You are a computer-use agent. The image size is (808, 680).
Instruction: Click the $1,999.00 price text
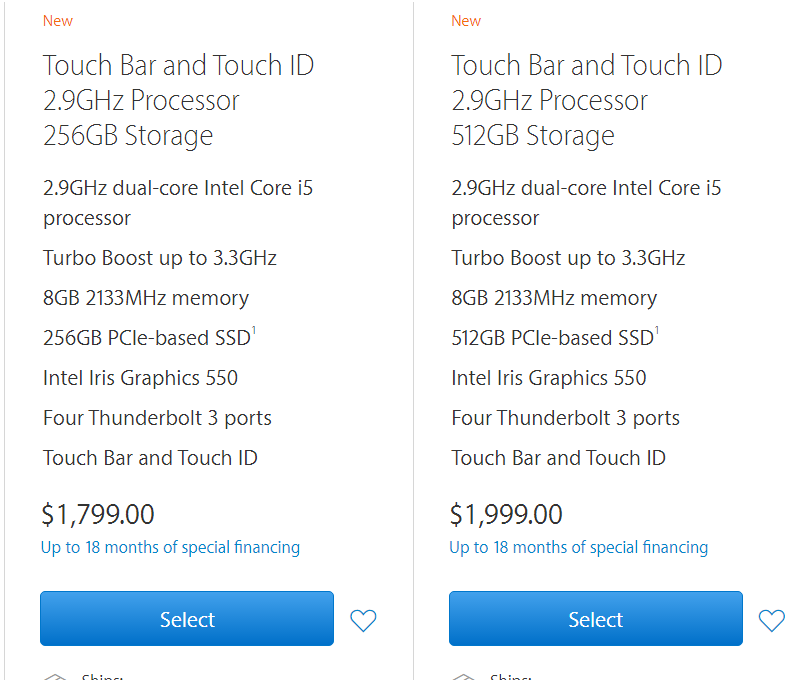pyautogui.click(x=506, y=514)
